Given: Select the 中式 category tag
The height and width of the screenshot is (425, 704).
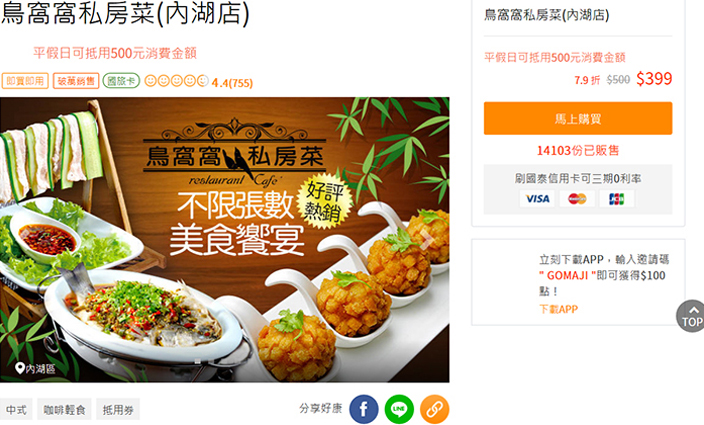Looking at the screenshot, I should [16, 409].
